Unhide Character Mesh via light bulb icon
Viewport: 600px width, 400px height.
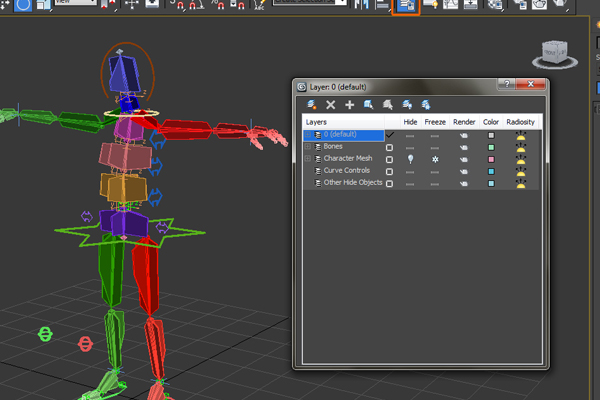click(410, 159)
